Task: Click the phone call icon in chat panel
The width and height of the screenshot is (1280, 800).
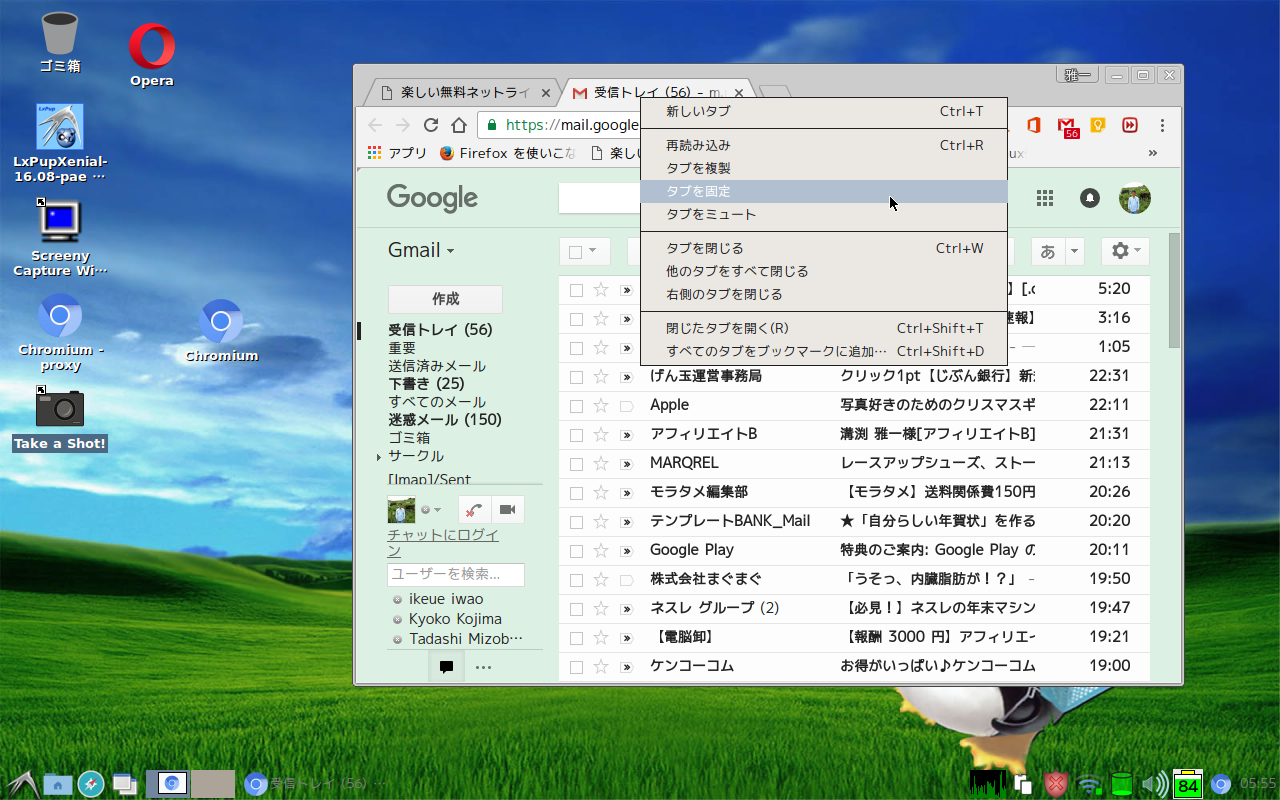Action: (x=475, y=510)
